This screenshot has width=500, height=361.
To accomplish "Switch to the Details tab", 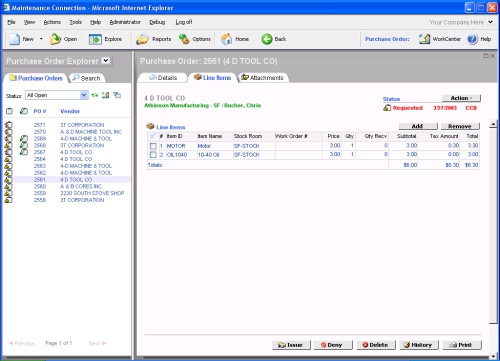I will [x=163, y=78].
